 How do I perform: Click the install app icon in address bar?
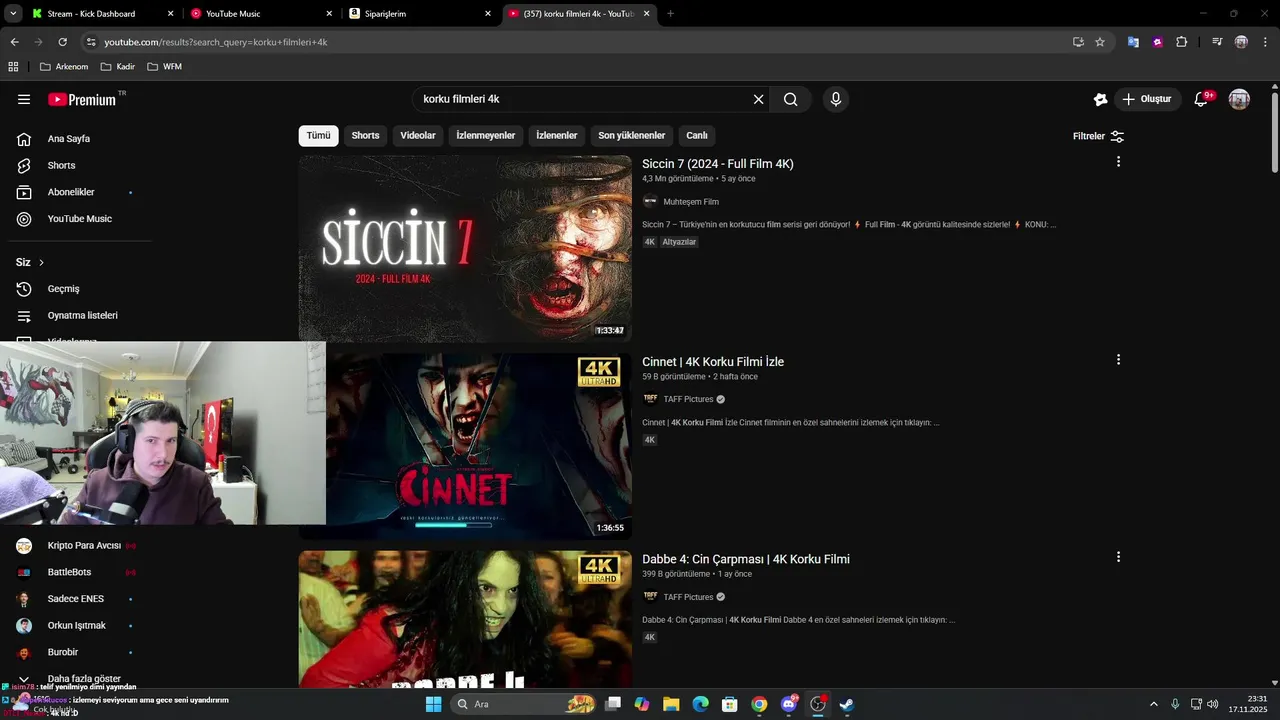coord(1078,42)
